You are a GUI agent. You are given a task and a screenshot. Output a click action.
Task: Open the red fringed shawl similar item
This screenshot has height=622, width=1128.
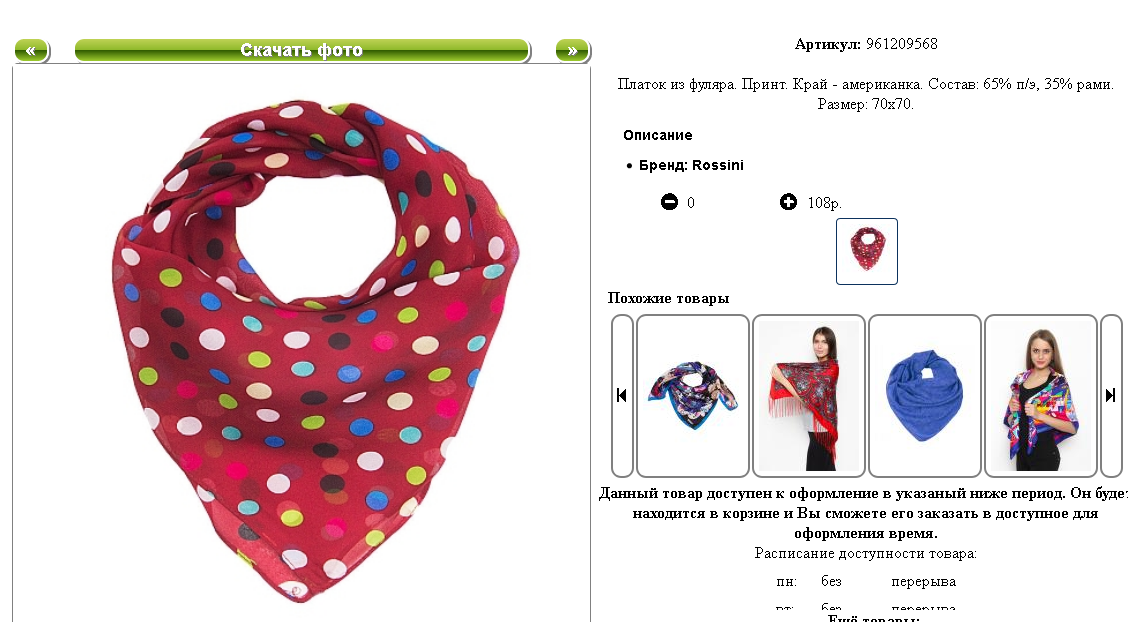(809, 395)
